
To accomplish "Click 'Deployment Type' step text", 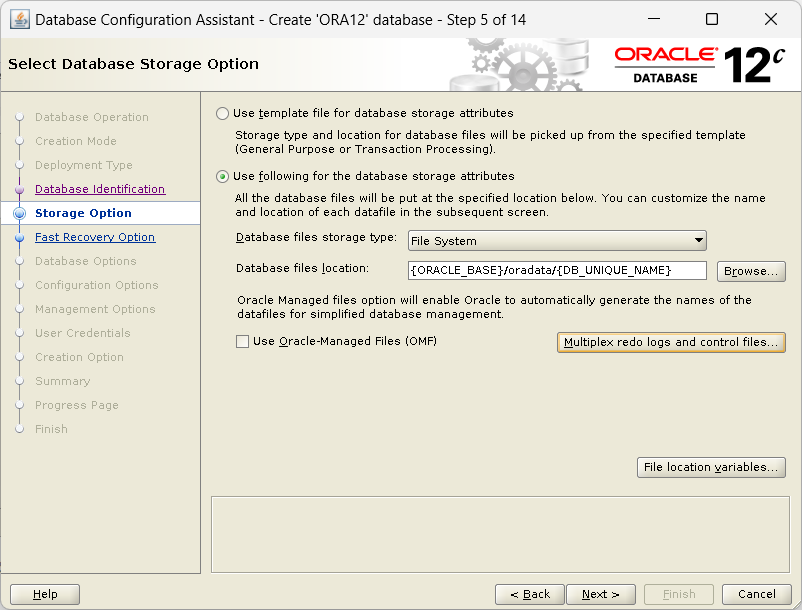I will pos(84,165).
